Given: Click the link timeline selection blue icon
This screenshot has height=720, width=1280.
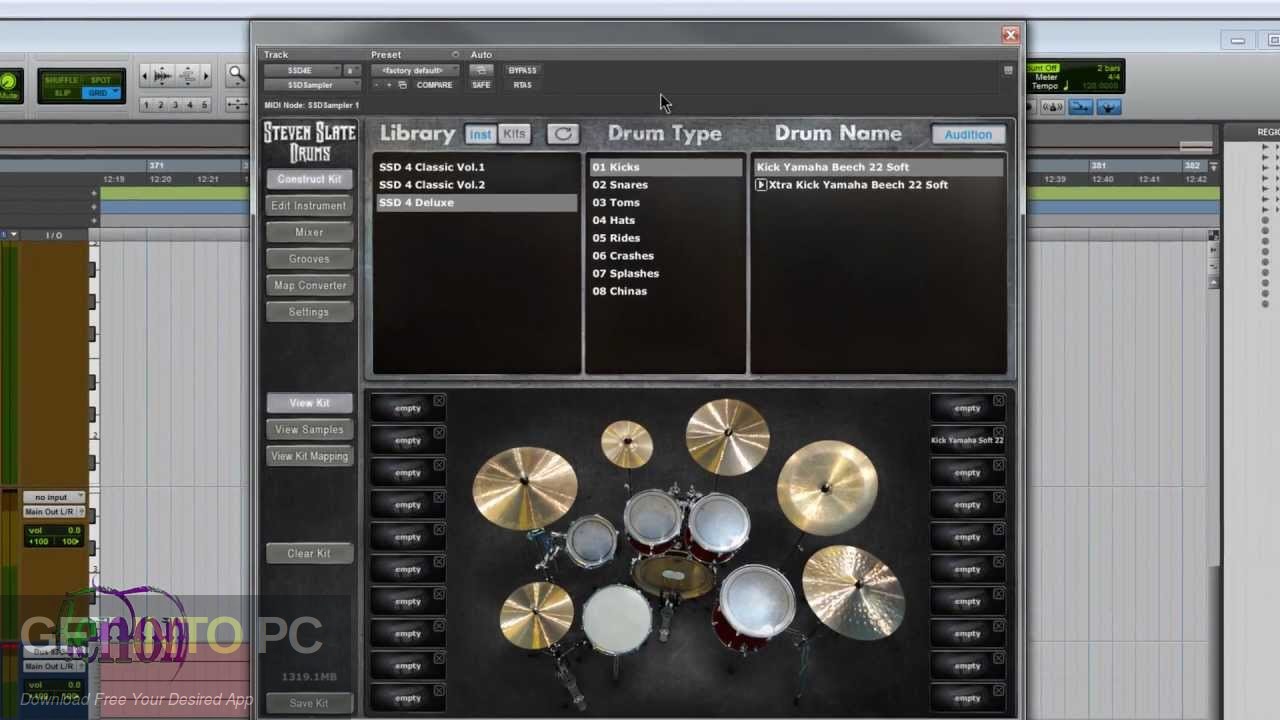Looking at the screenshot, I should [x=1081, y=107].
